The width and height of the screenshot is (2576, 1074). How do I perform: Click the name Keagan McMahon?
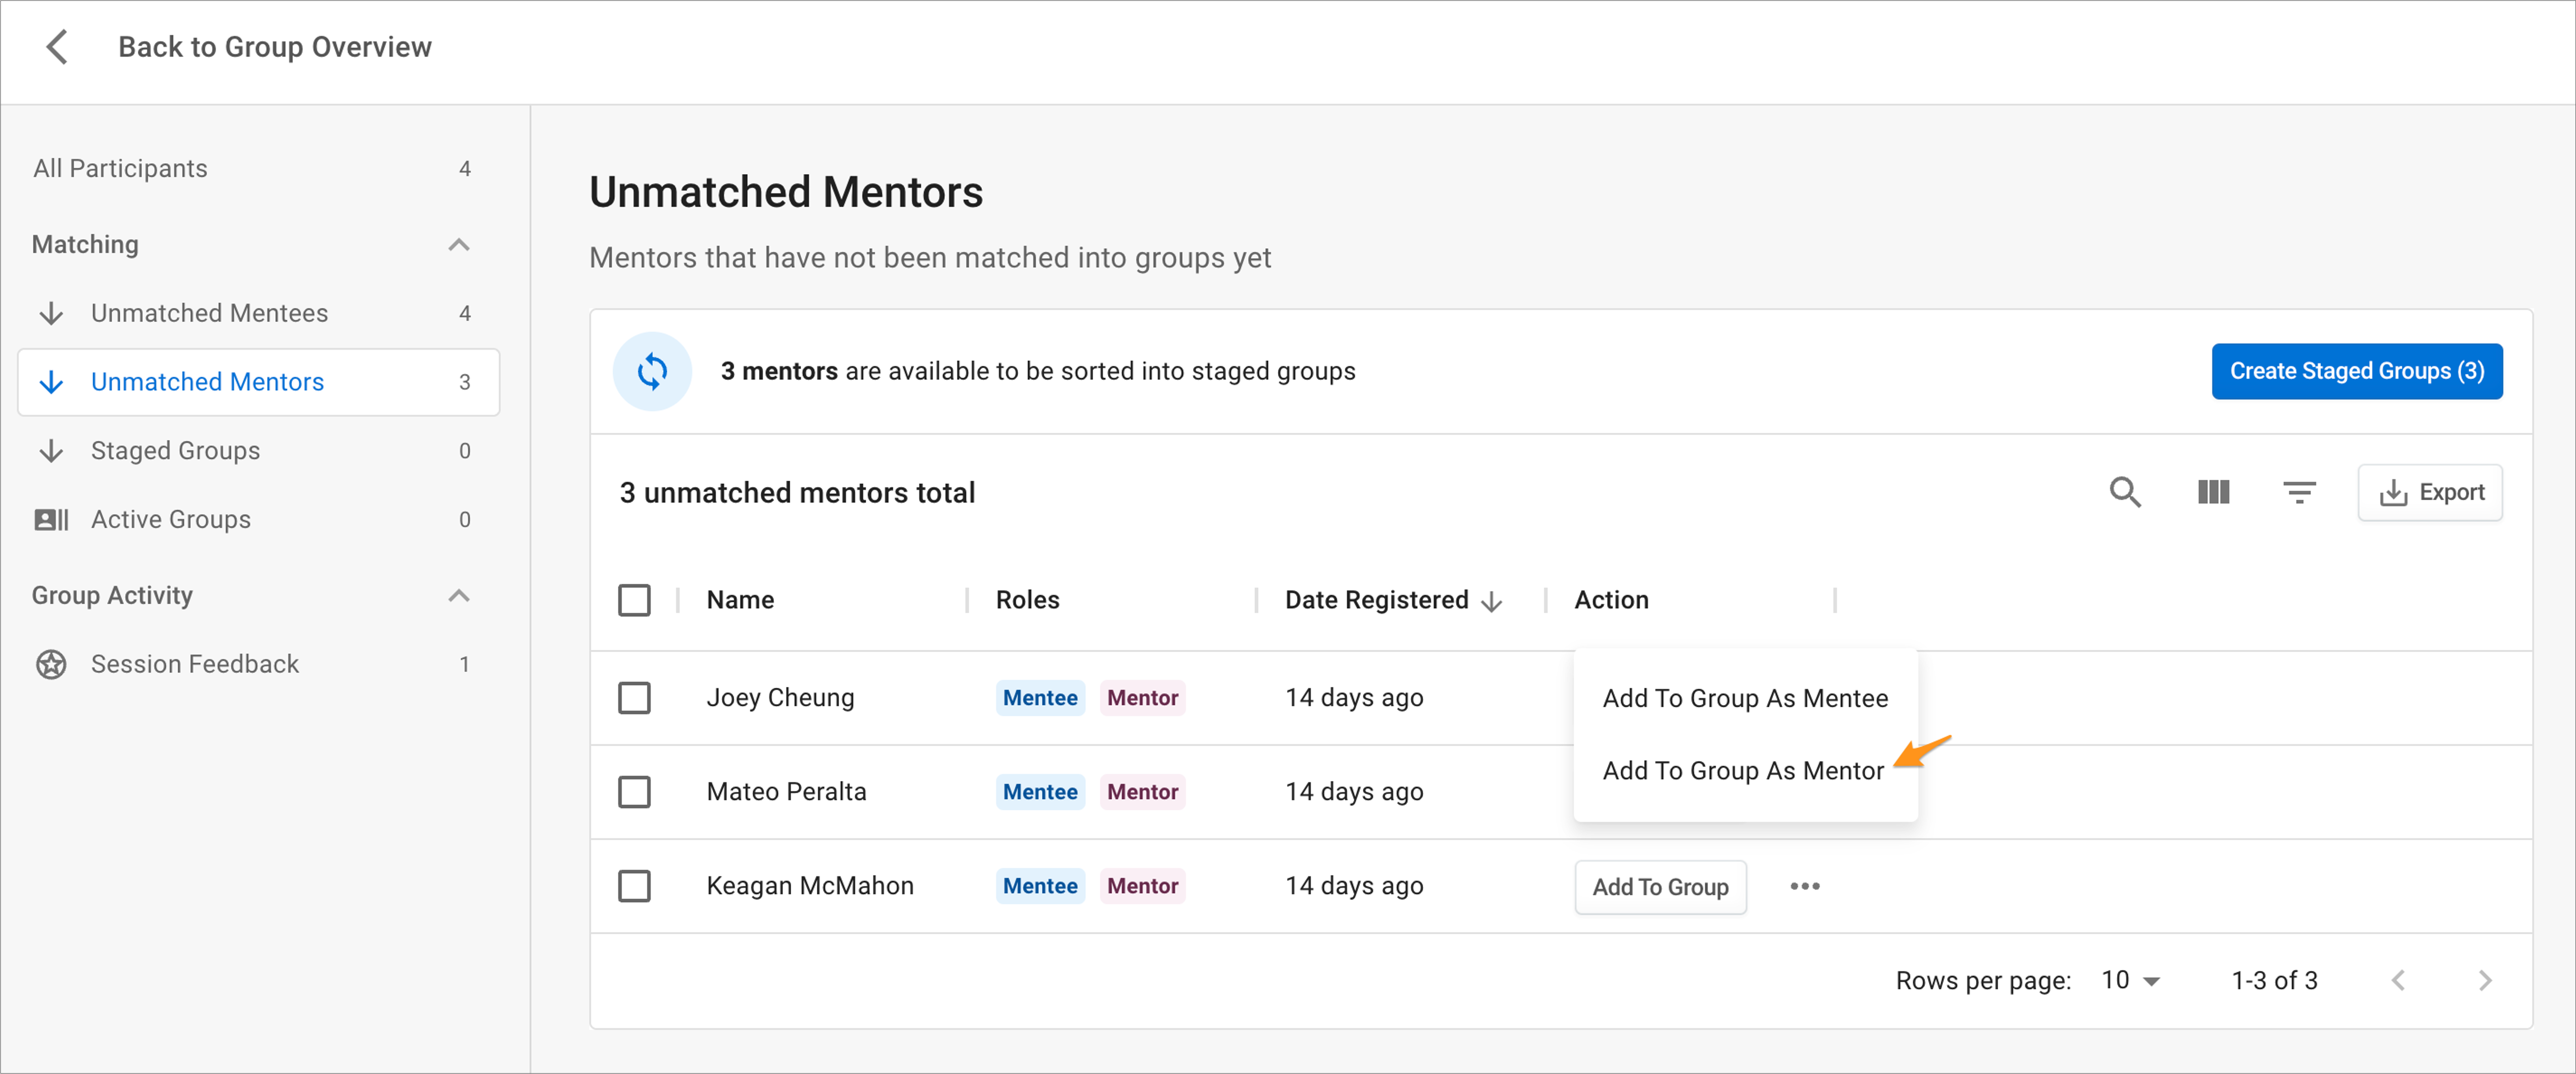[810, 886]
